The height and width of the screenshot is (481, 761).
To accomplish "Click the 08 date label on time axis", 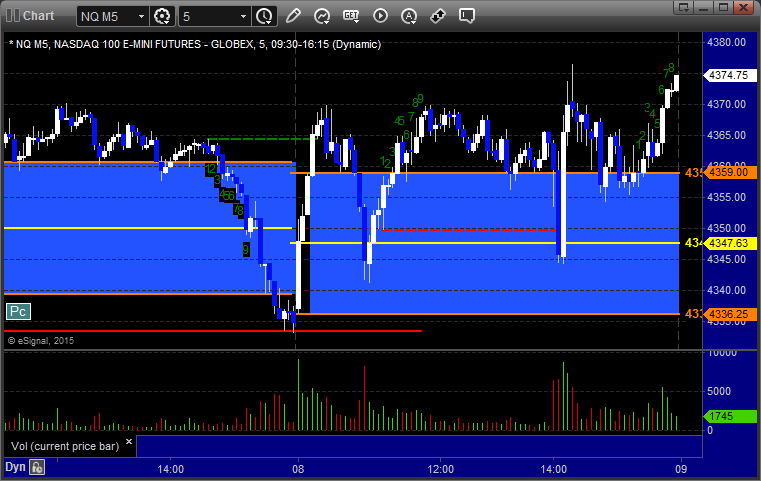I will [298, 469].
